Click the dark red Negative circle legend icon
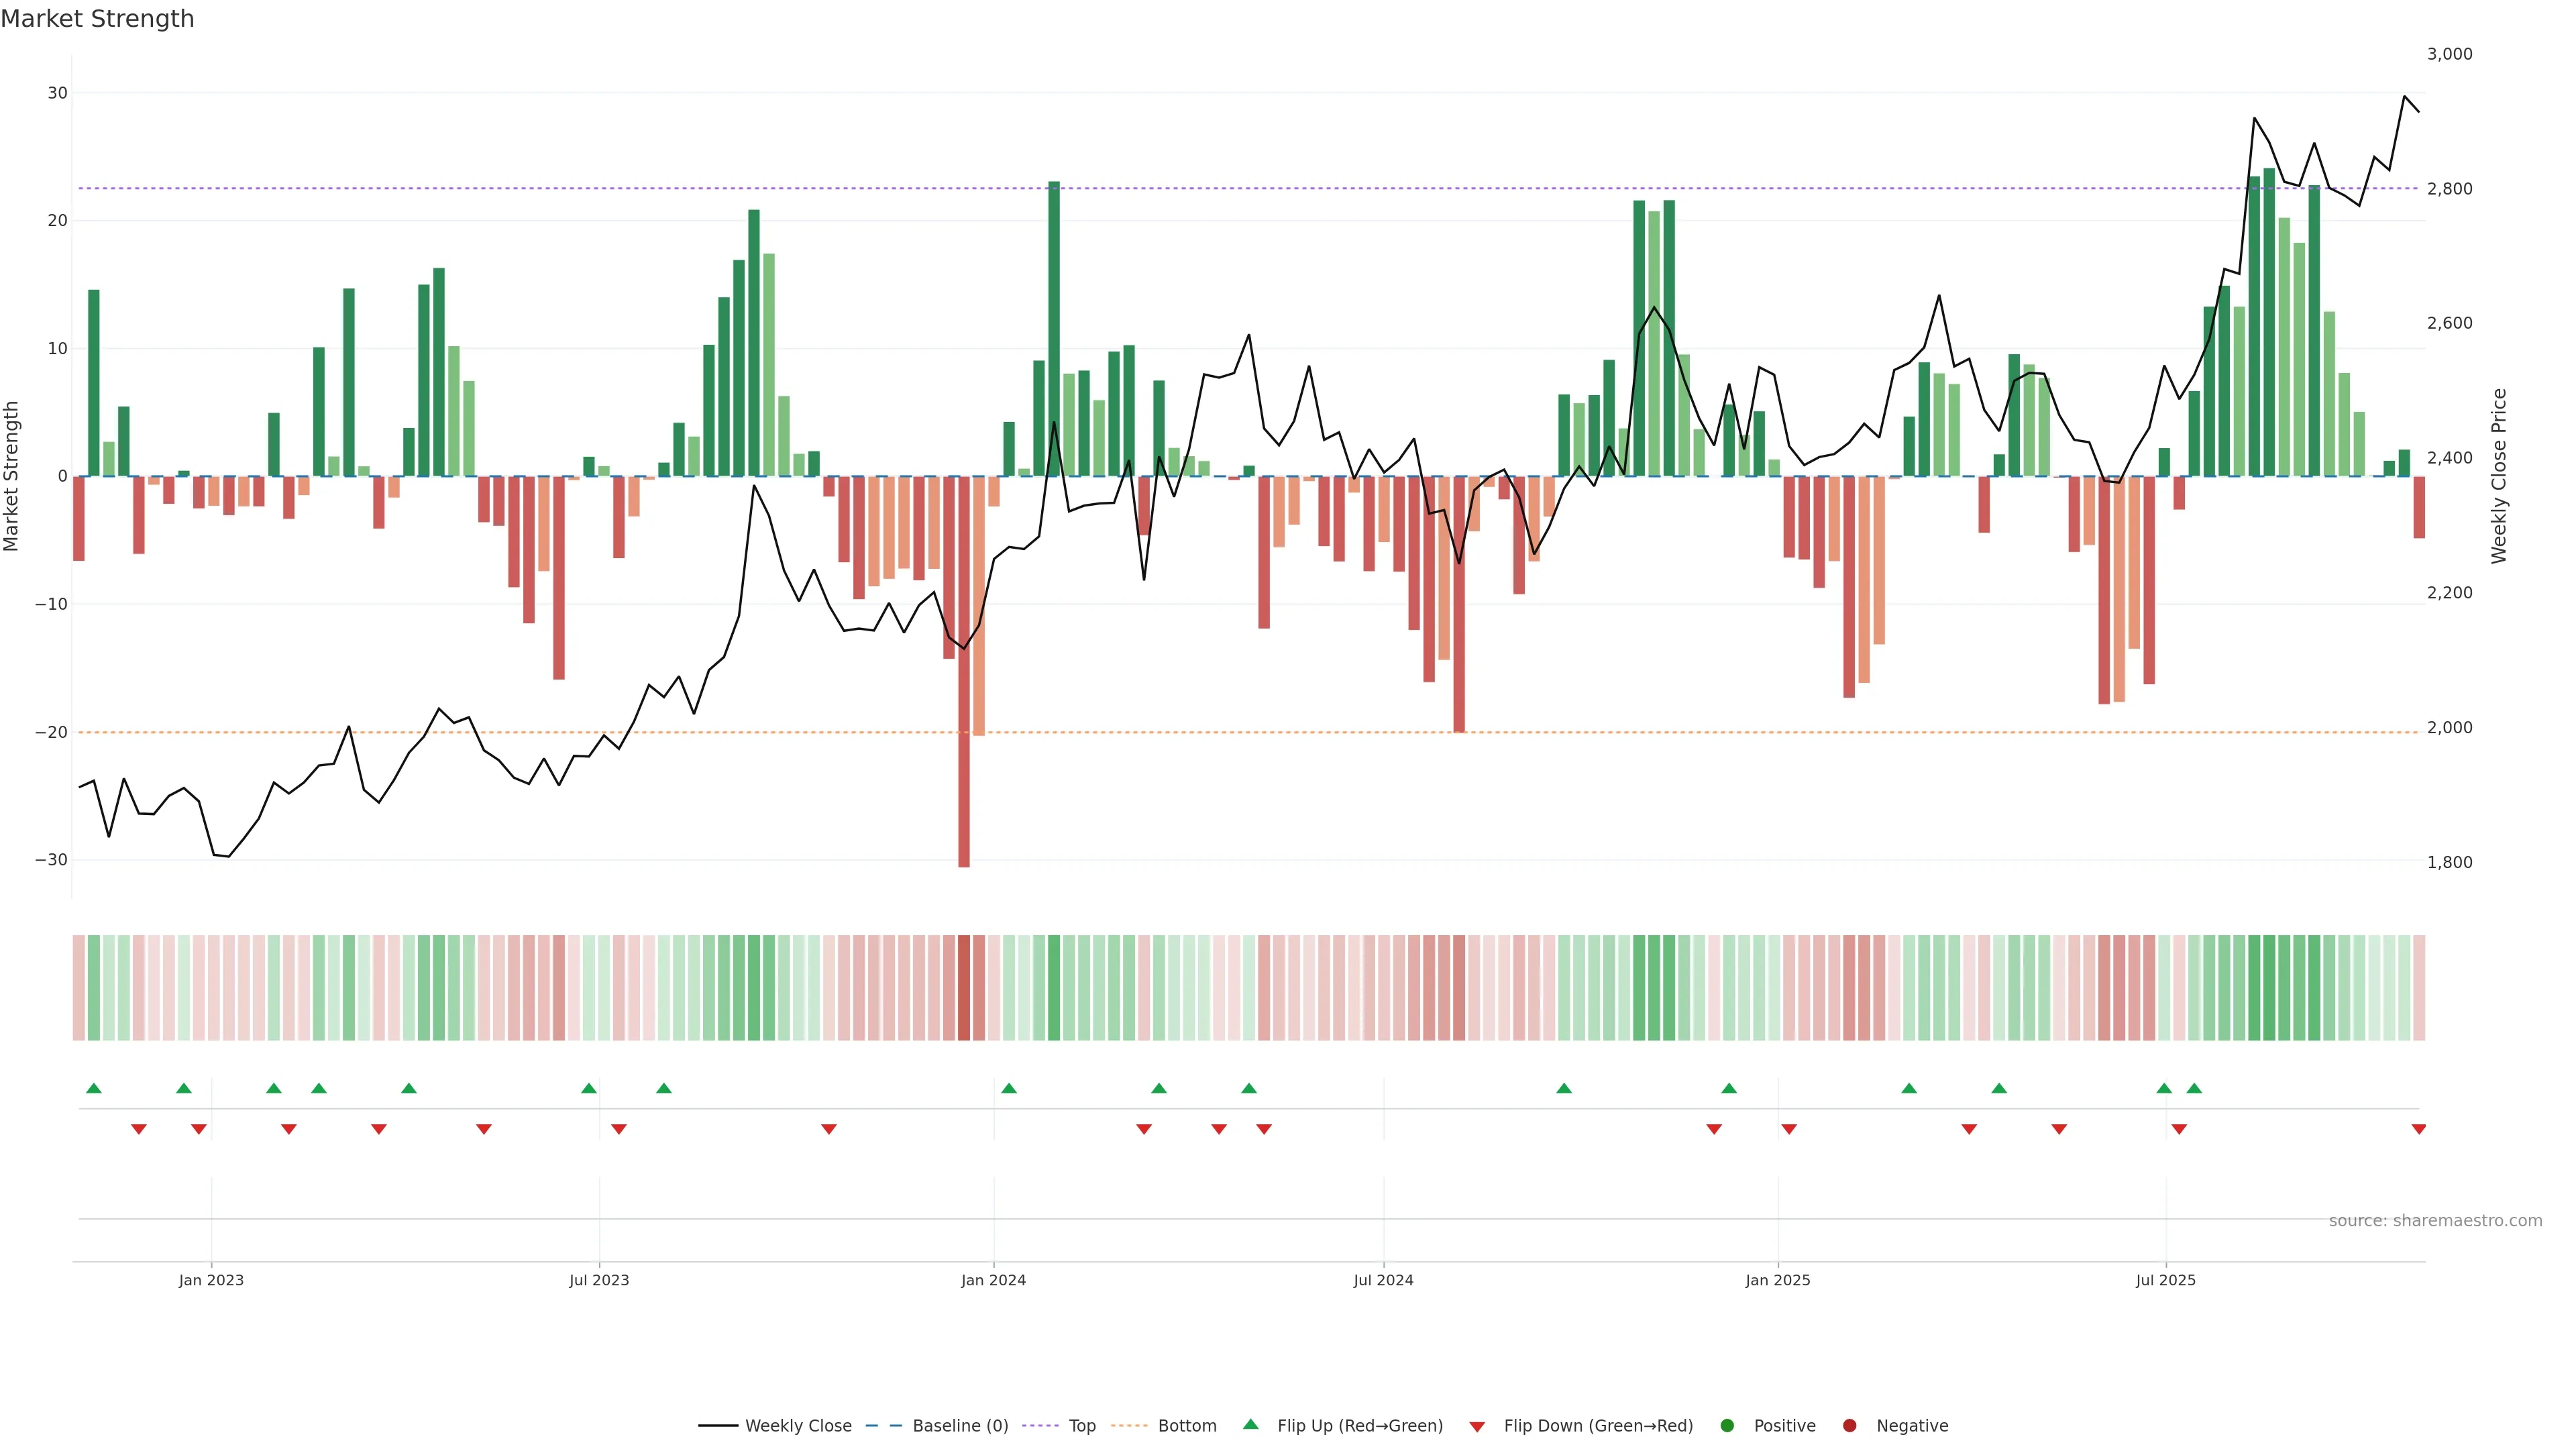Viewport: 2576px width, 1449px height. coord(1849,1425)
